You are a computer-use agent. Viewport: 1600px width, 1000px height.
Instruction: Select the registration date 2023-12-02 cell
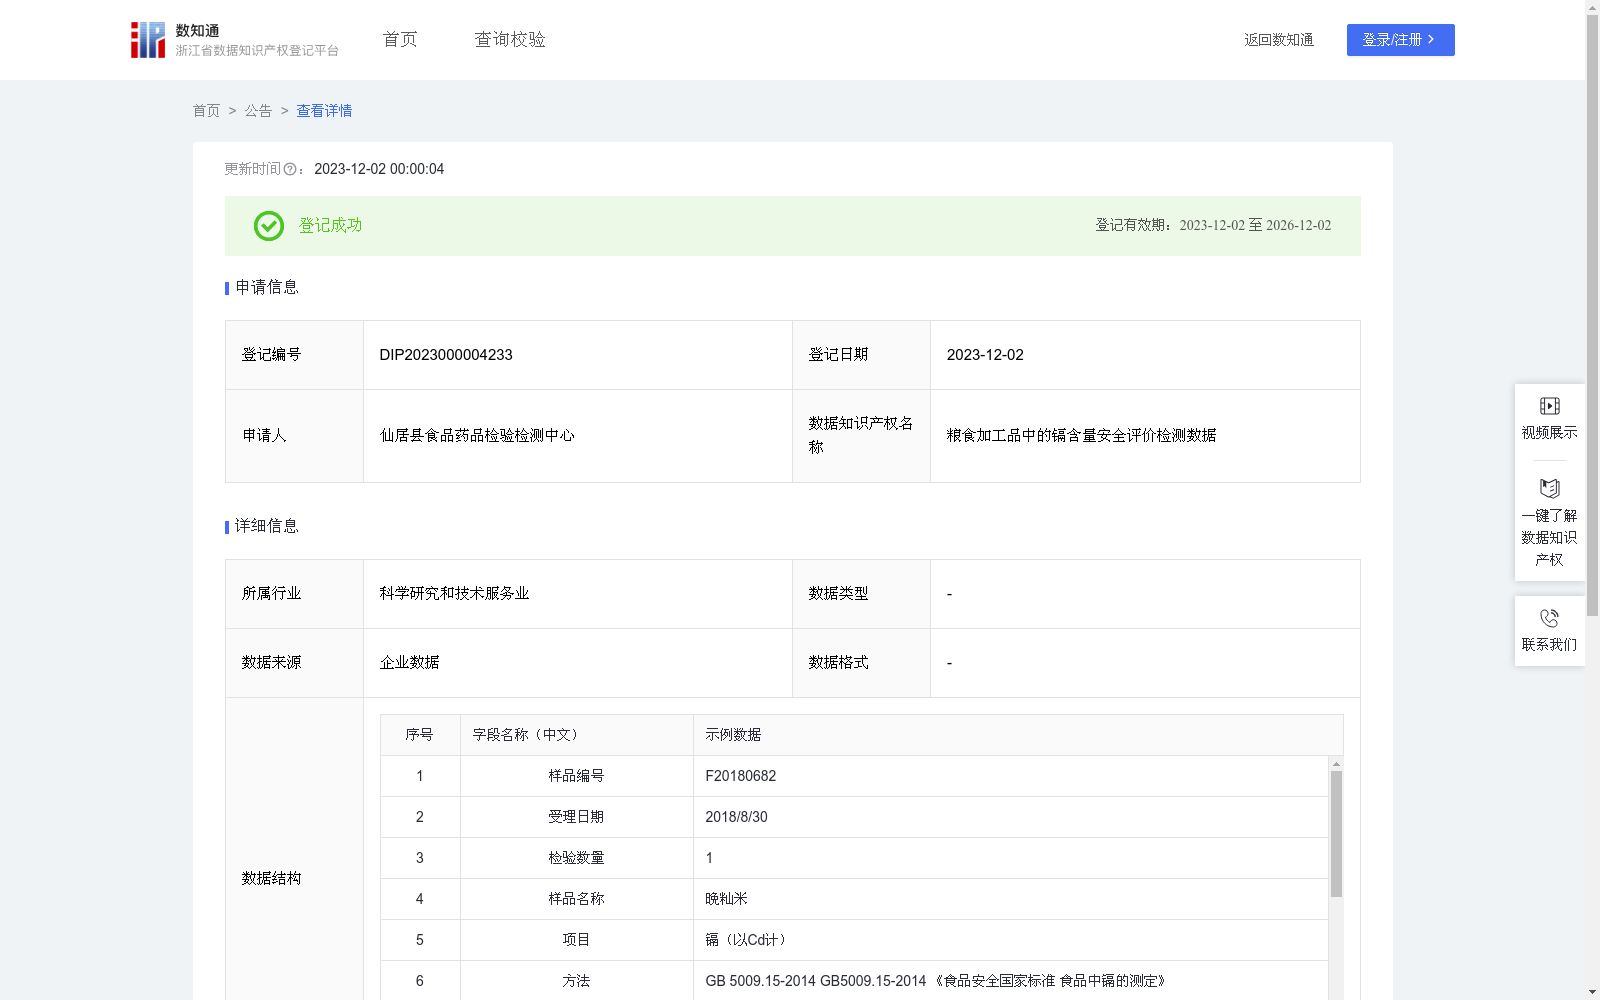tap(1145, 355)
